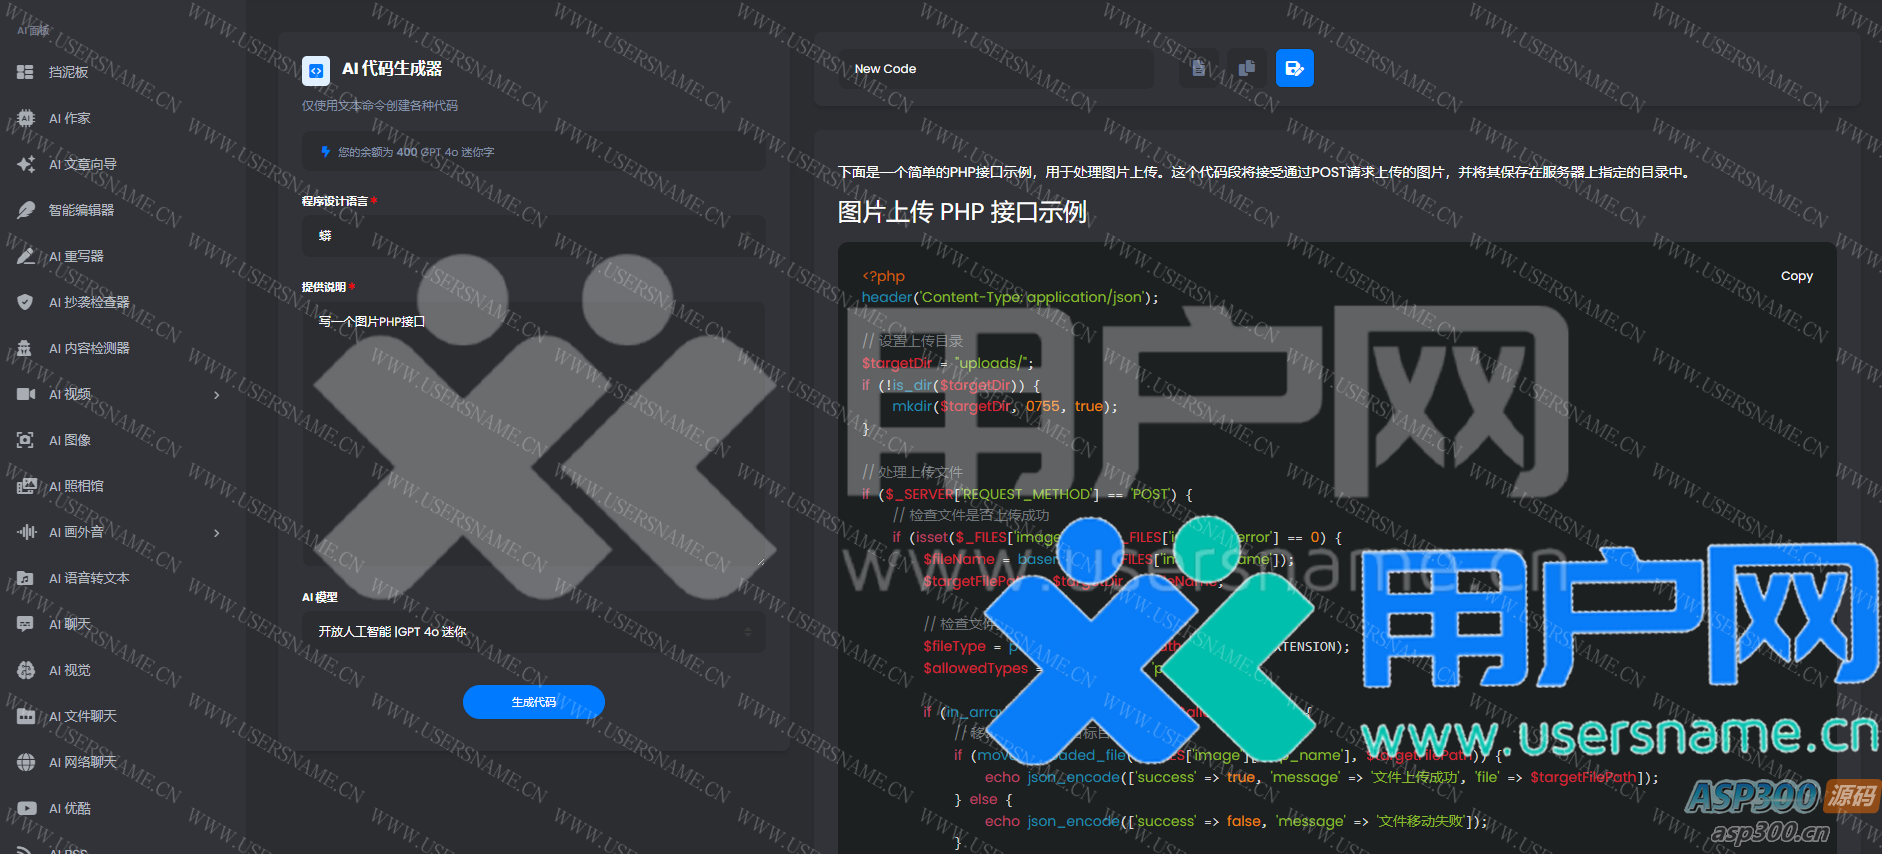1882x854 pixels.
Task: Click the 仅使用文本命令创建各种代码 subtitle
Action: click(x=380, y=105)
